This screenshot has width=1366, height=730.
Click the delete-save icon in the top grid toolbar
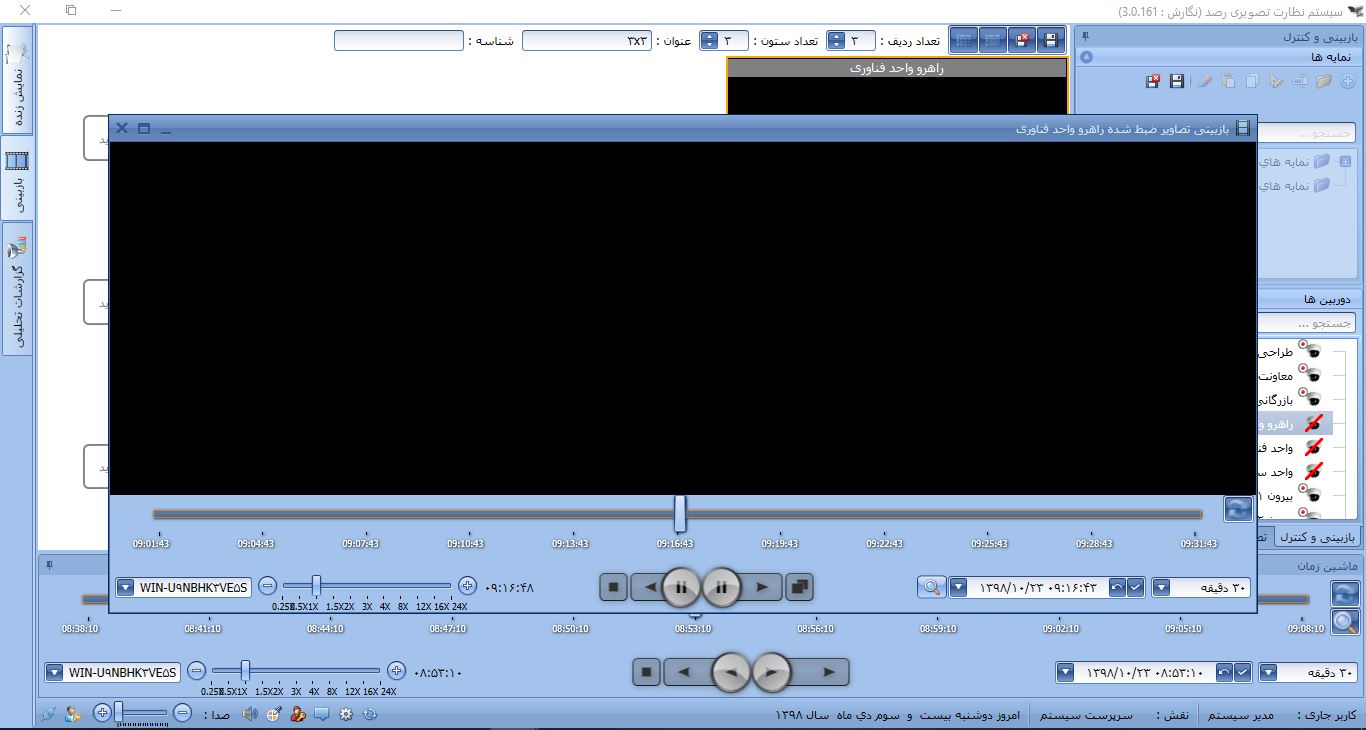pyautogui.click(x=1022, y=40)
